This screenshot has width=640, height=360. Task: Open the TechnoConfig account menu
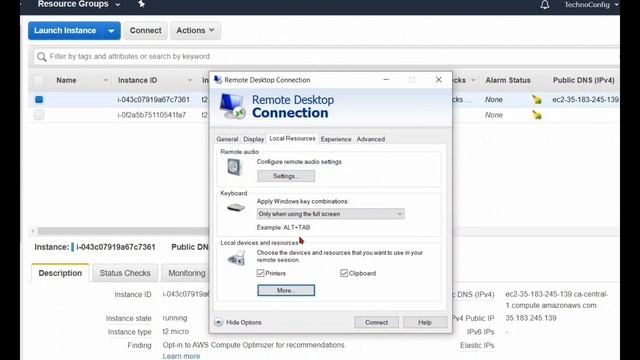(591, 5)
